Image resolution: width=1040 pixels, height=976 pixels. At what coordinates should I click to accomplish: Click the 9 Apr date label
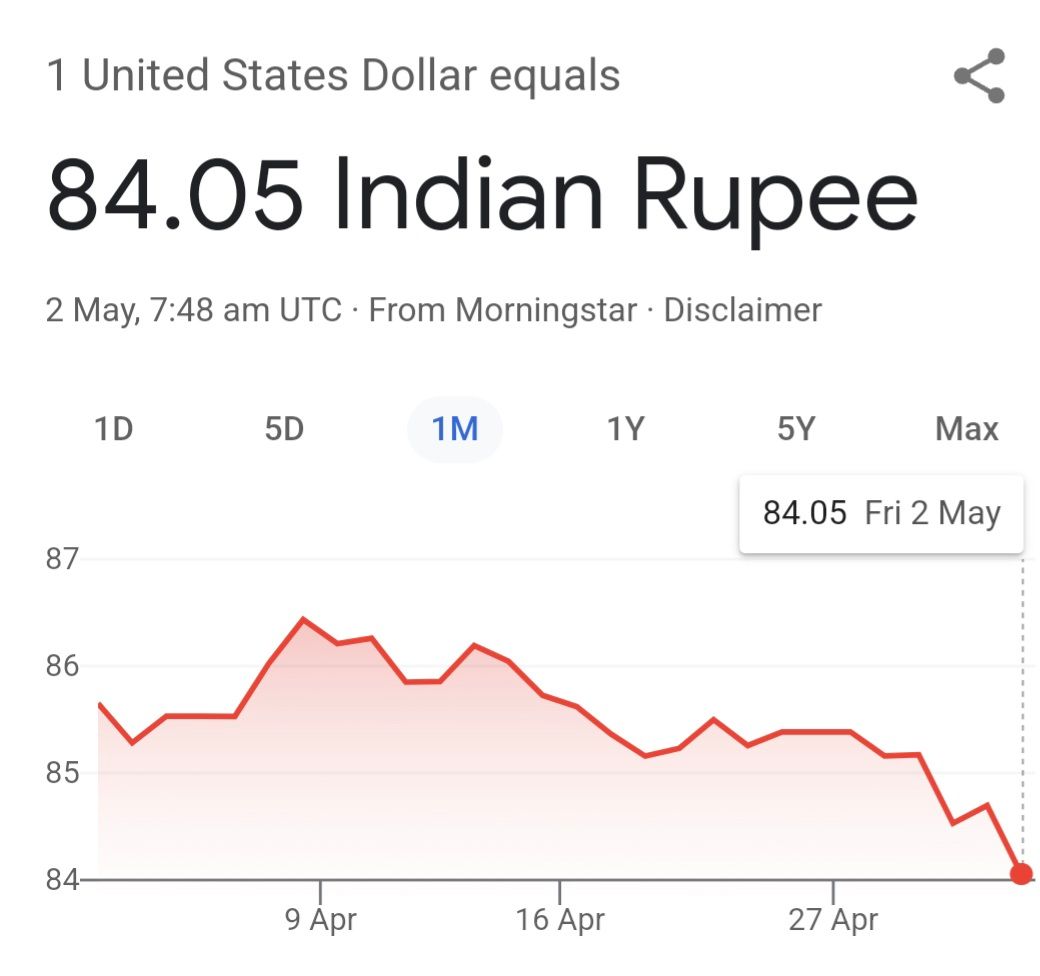tap(321, 919)
